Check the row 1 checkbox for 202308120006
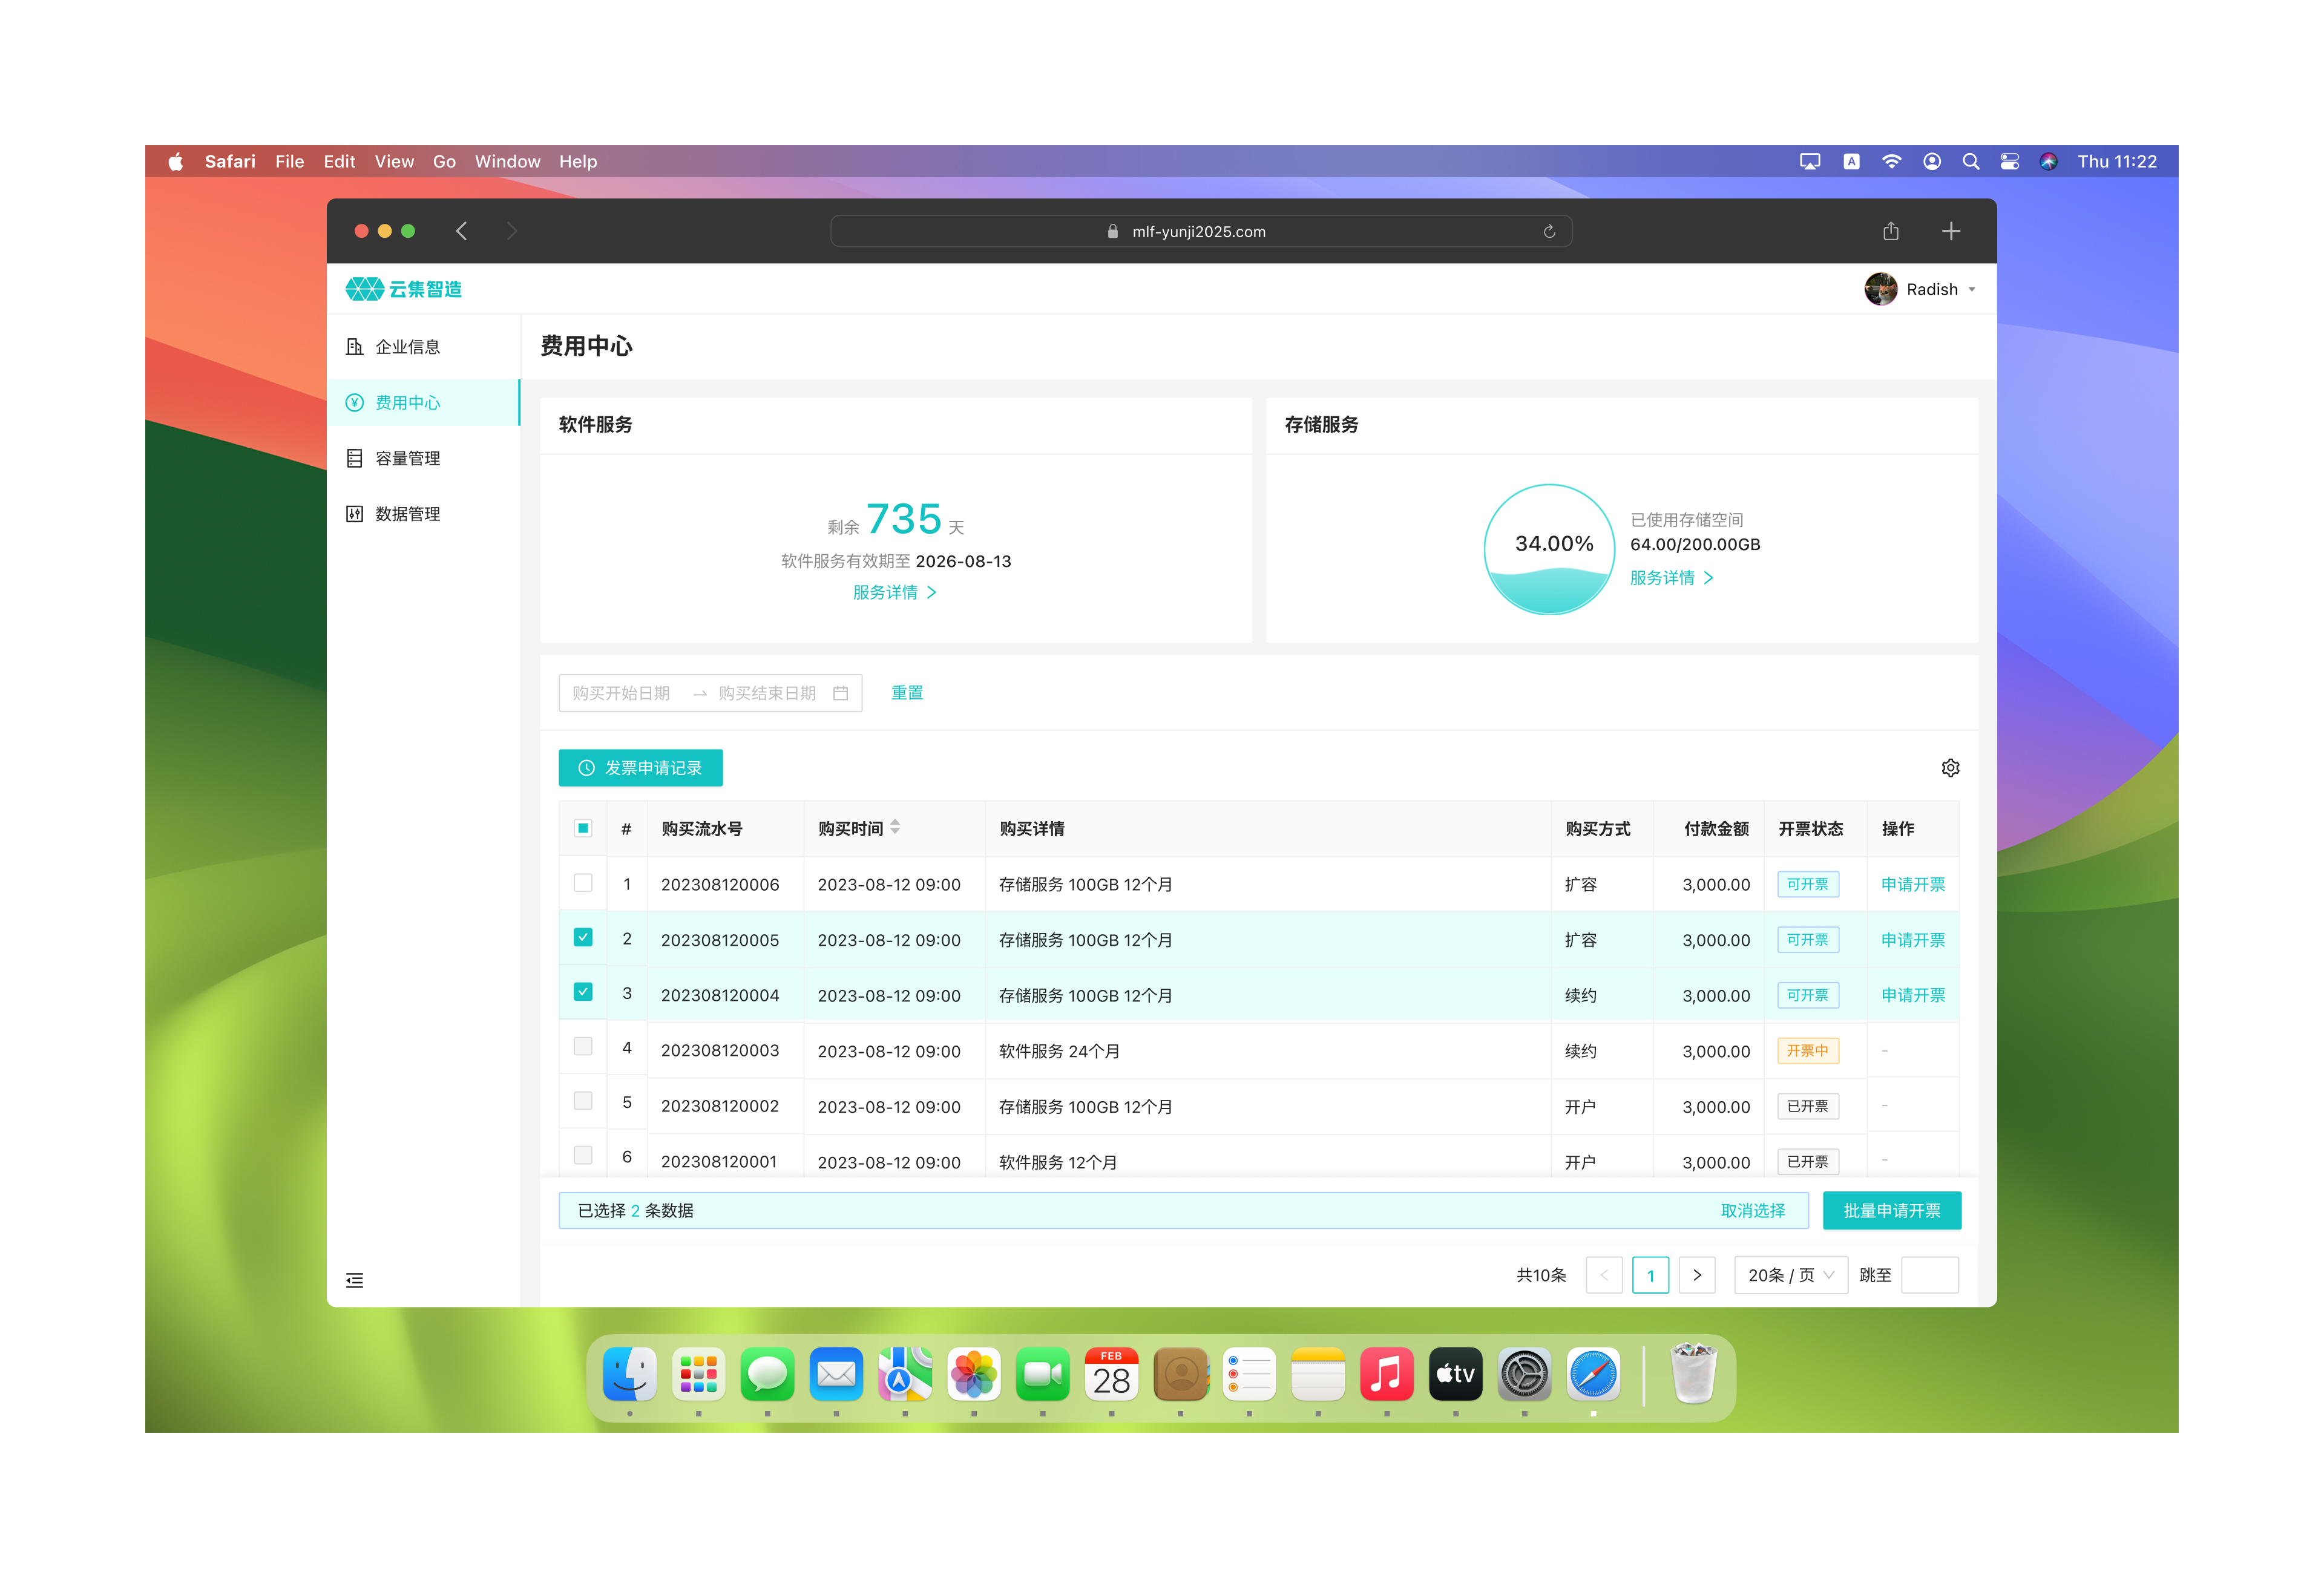This screenshot has height=1578, width=2324. [x=583, y=883]
